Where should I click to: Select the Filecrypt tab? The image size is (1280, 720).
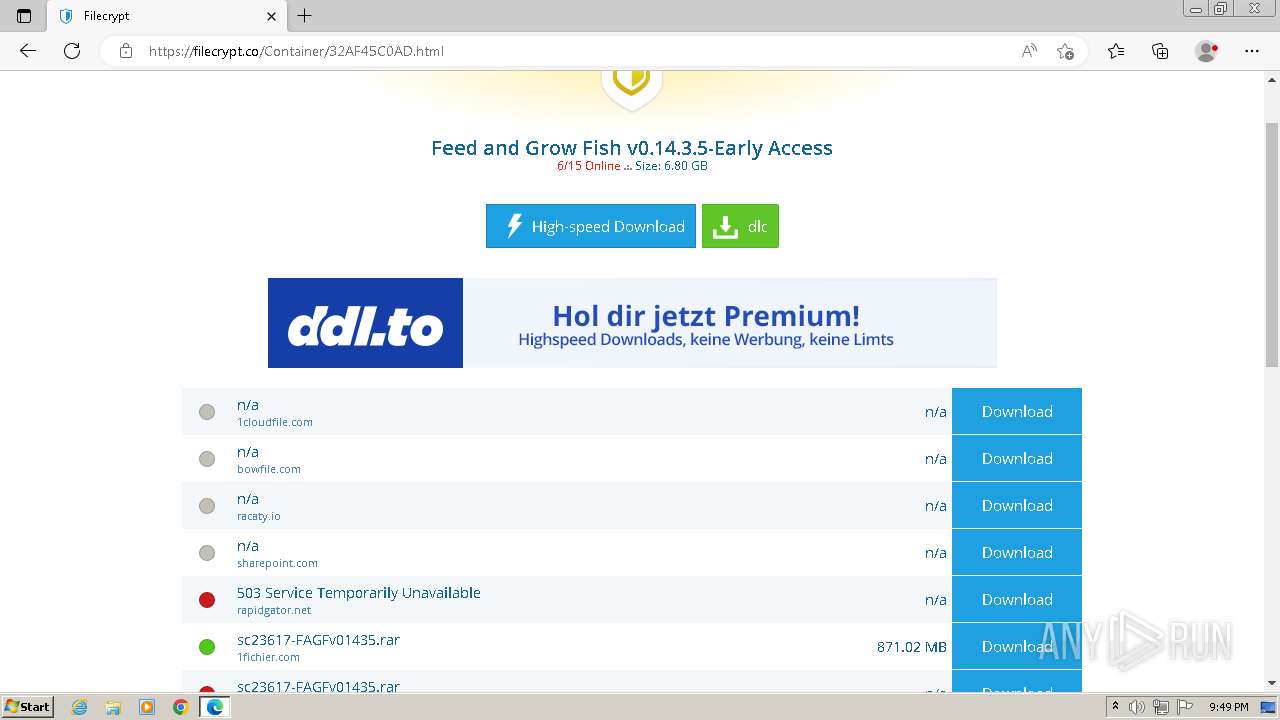166,16
